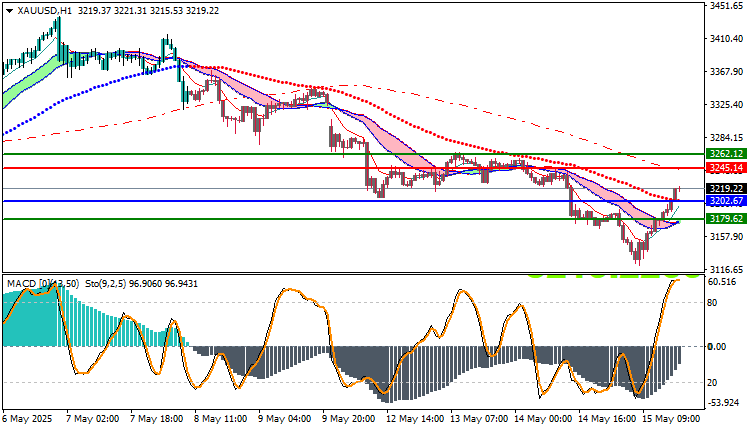Select the 3451.65 price scale value
This screenshot has height=430, width=750.
click(x=727, y=6)
